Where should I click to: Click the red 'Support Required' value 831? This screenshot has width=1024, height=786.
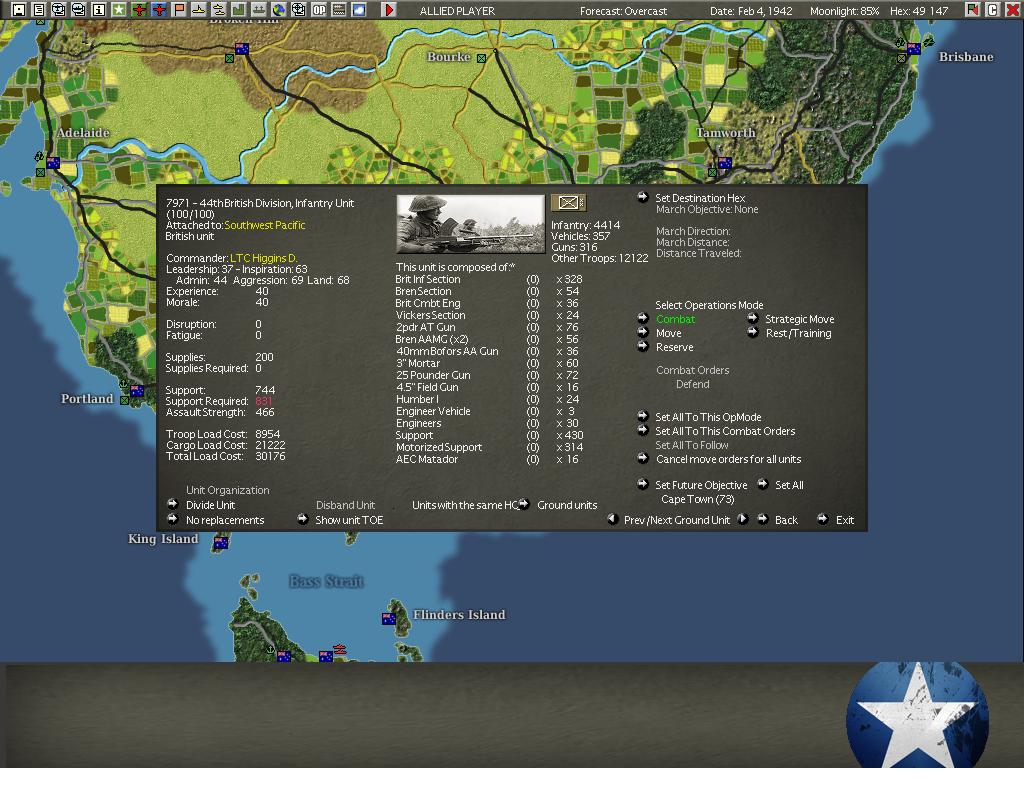264,401
